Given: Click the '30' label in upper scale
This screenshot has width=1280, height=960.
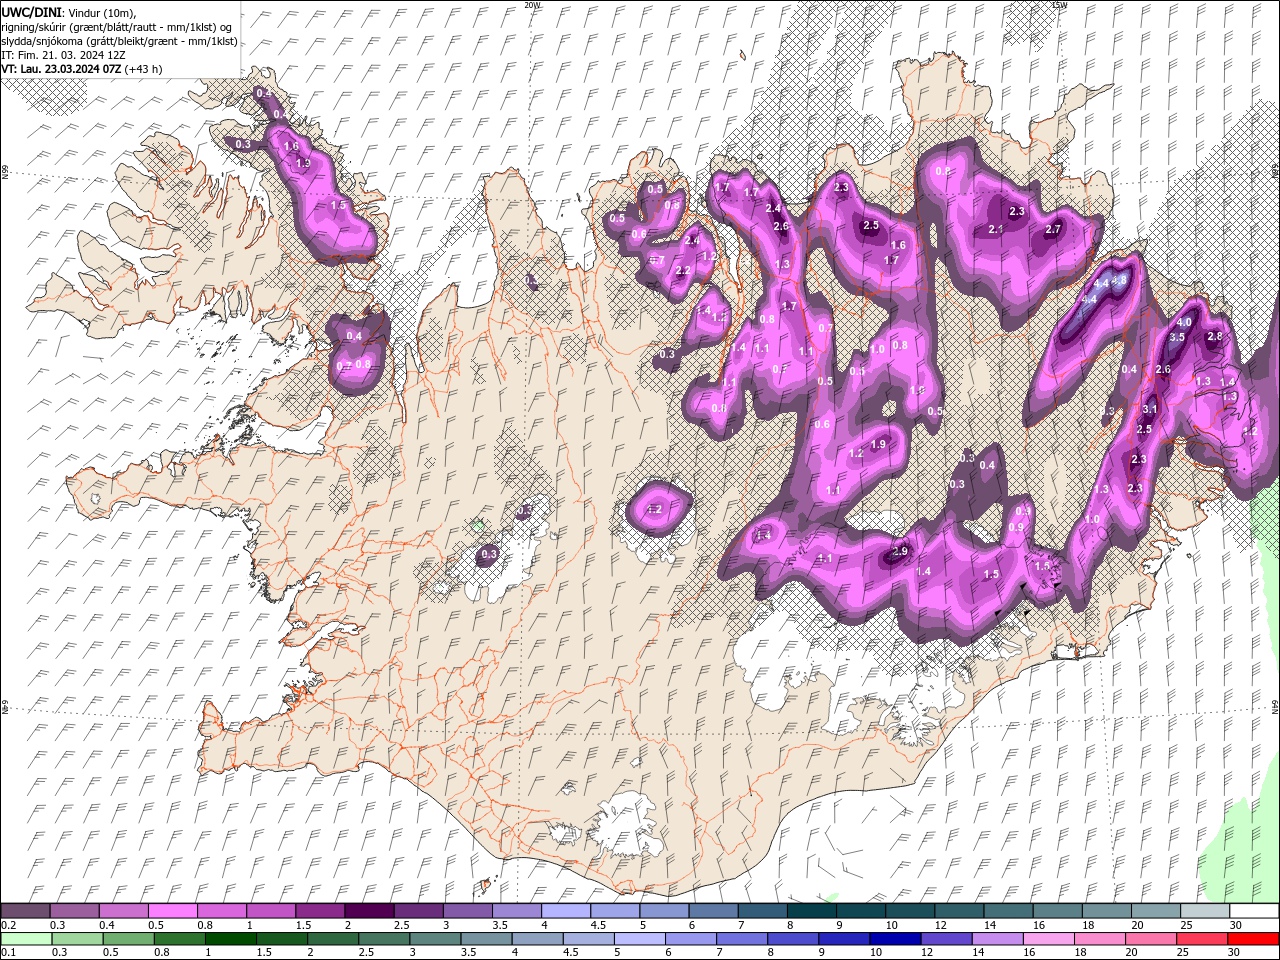Looking at the screenshot, I should 1236,925.
